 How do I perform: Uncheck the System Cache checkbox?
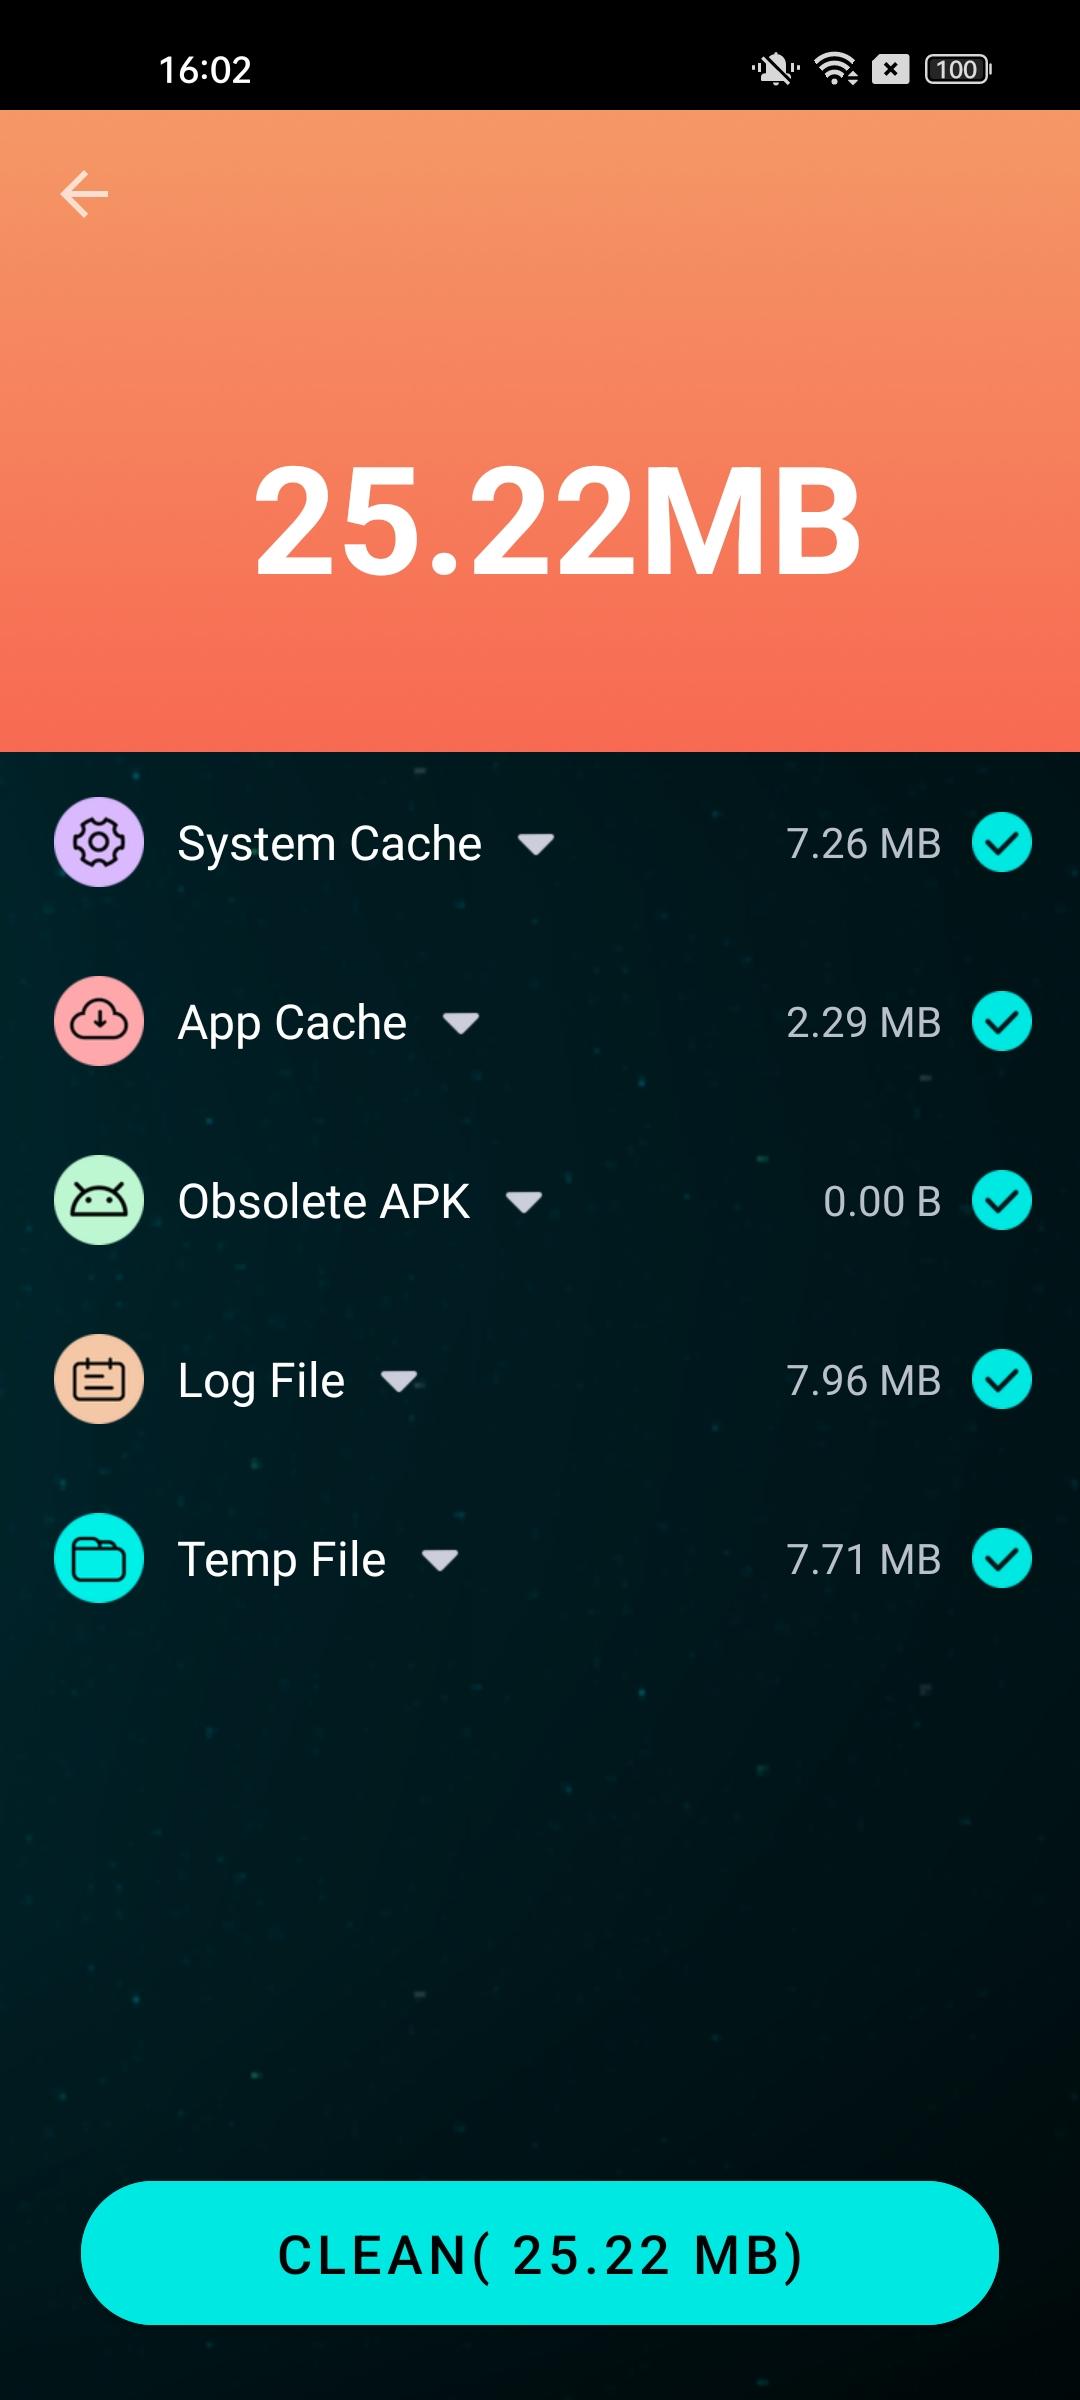1002,842
